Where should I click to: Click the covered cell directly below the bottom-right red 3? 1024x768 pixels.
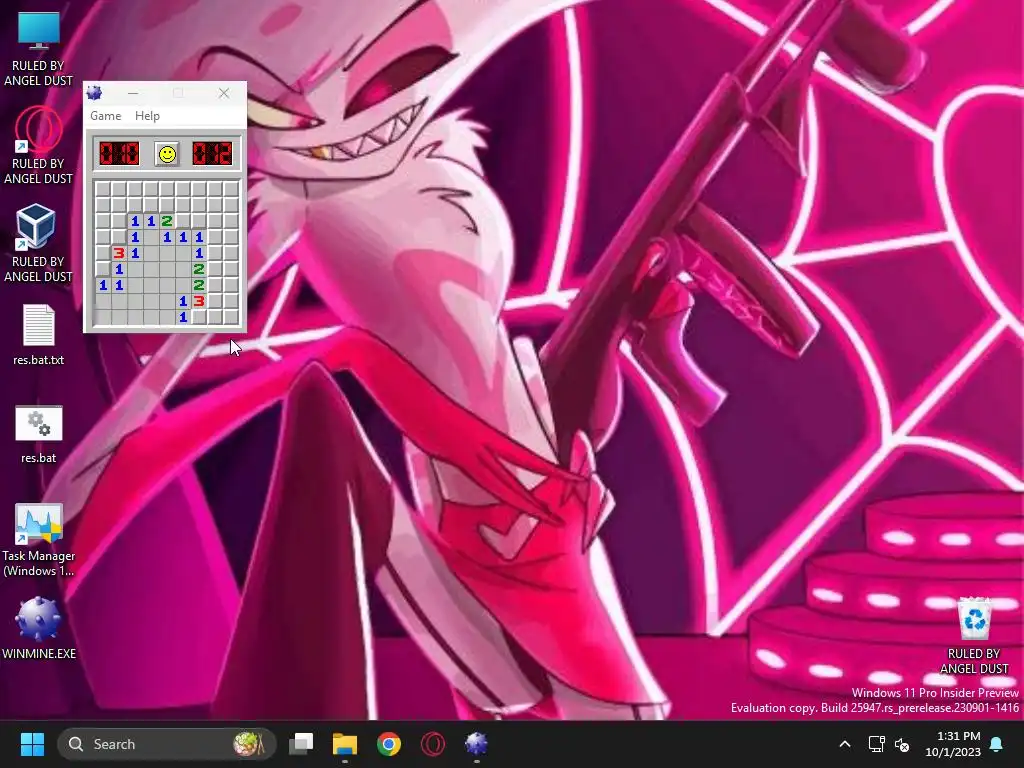199,317
